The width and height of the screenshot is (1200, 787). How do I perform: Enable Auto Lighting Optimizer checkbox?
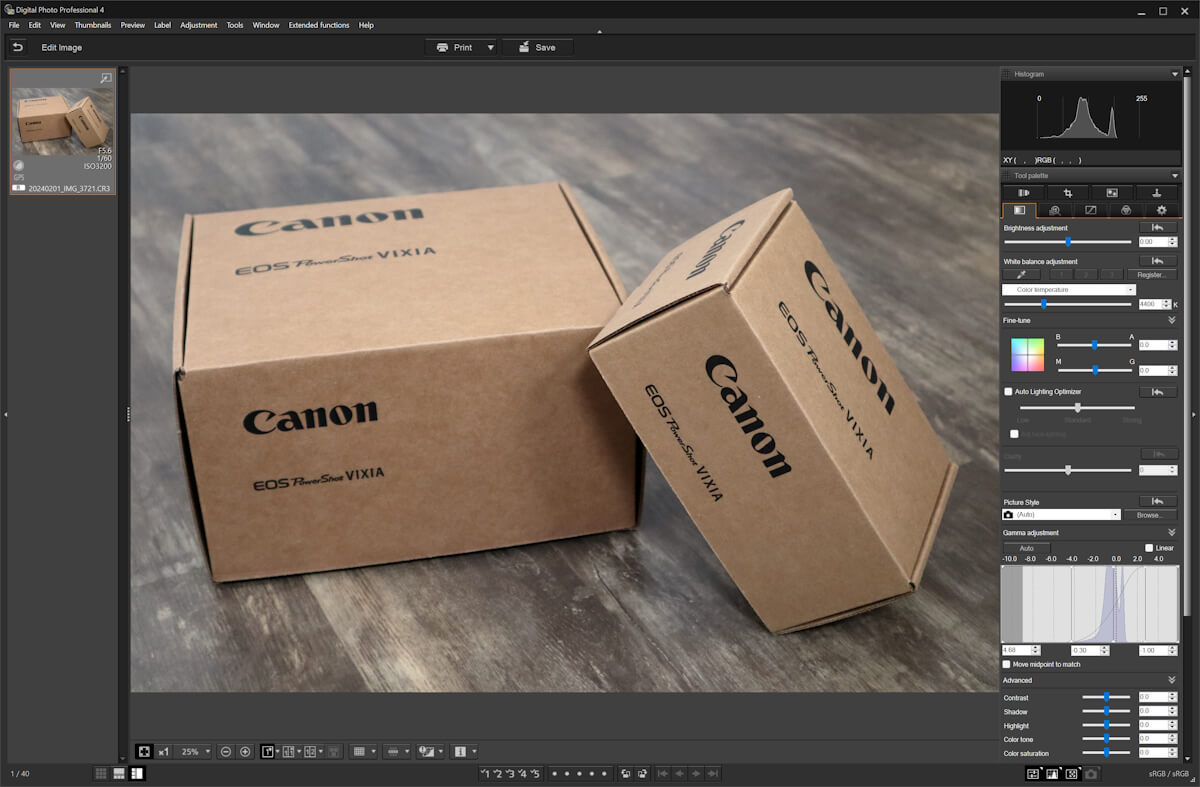coord(1008,392)
